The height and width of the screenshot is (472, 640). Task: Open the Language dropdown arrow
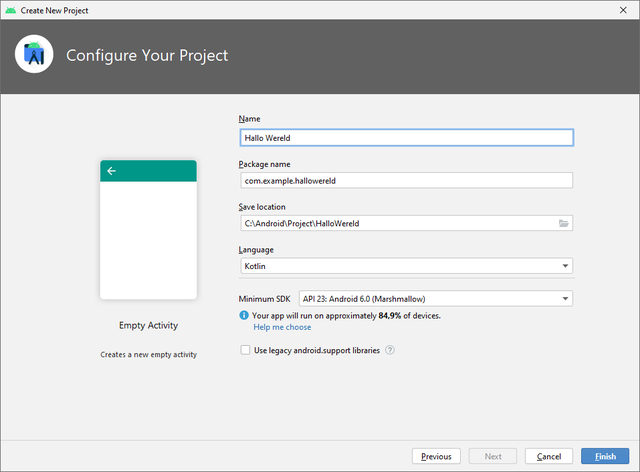coord(565,266)
